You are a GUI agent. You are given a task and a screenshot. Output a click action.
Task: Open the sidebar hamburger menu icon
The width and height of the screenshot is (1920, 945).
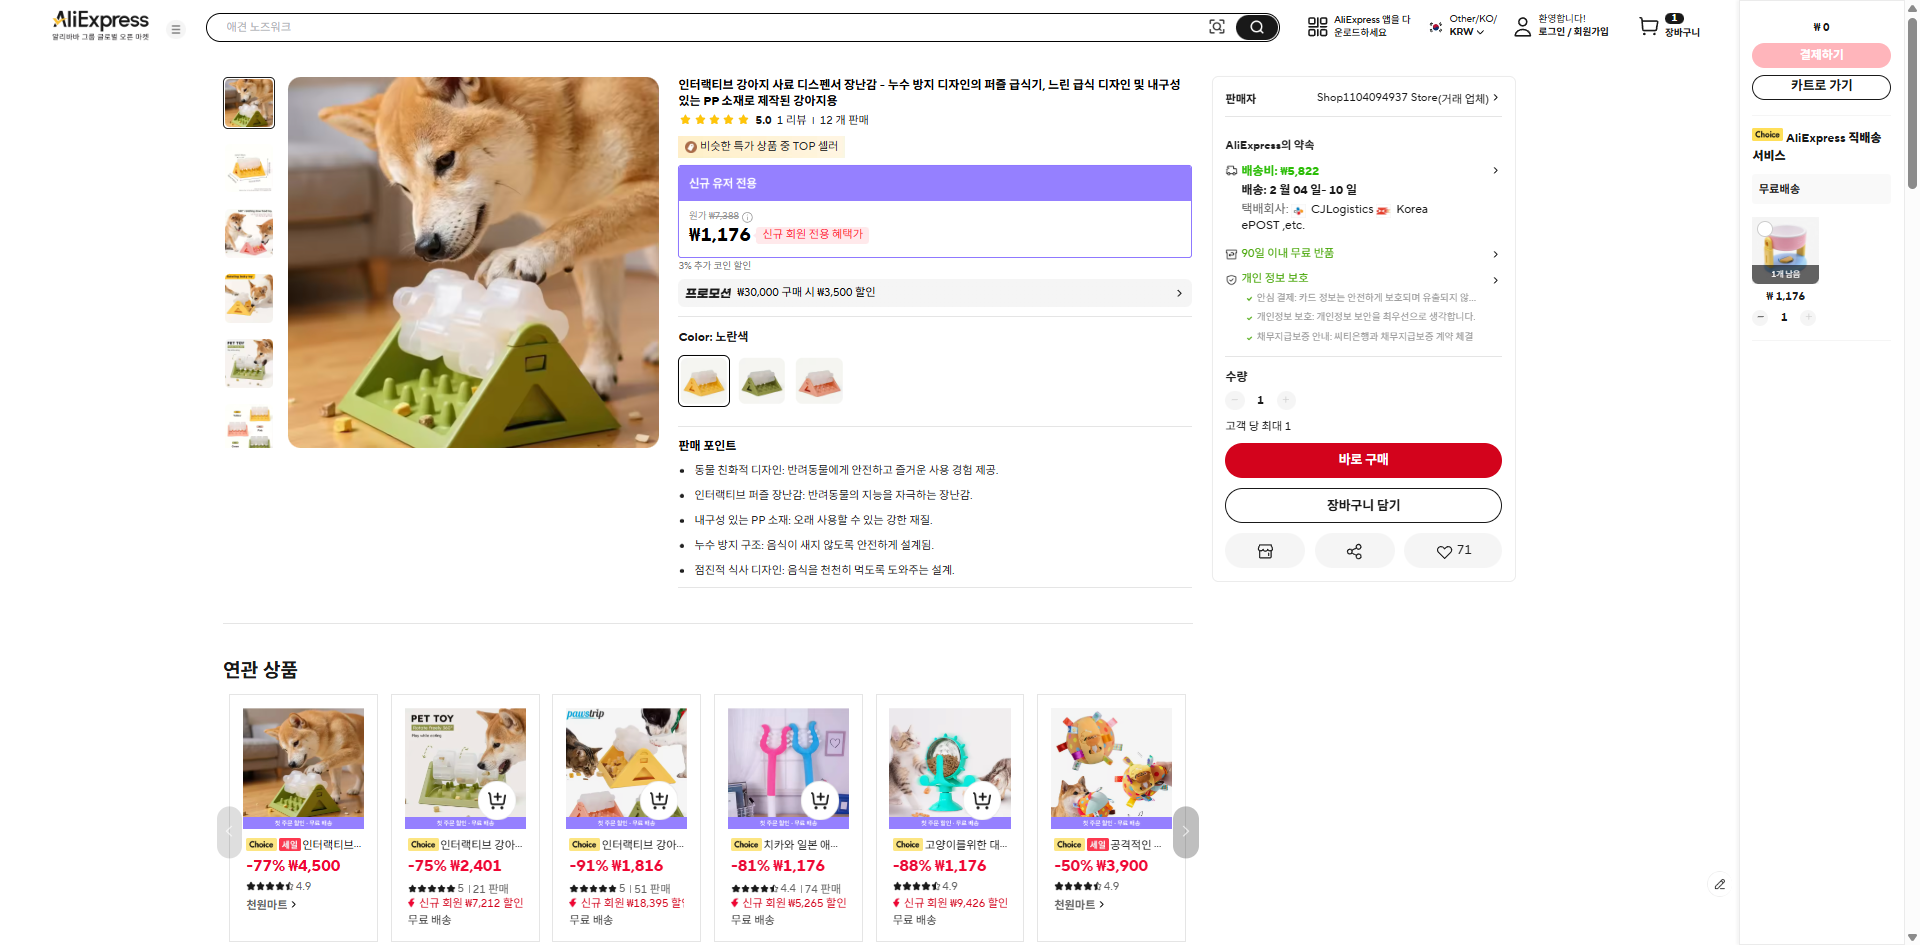[176, 29]
